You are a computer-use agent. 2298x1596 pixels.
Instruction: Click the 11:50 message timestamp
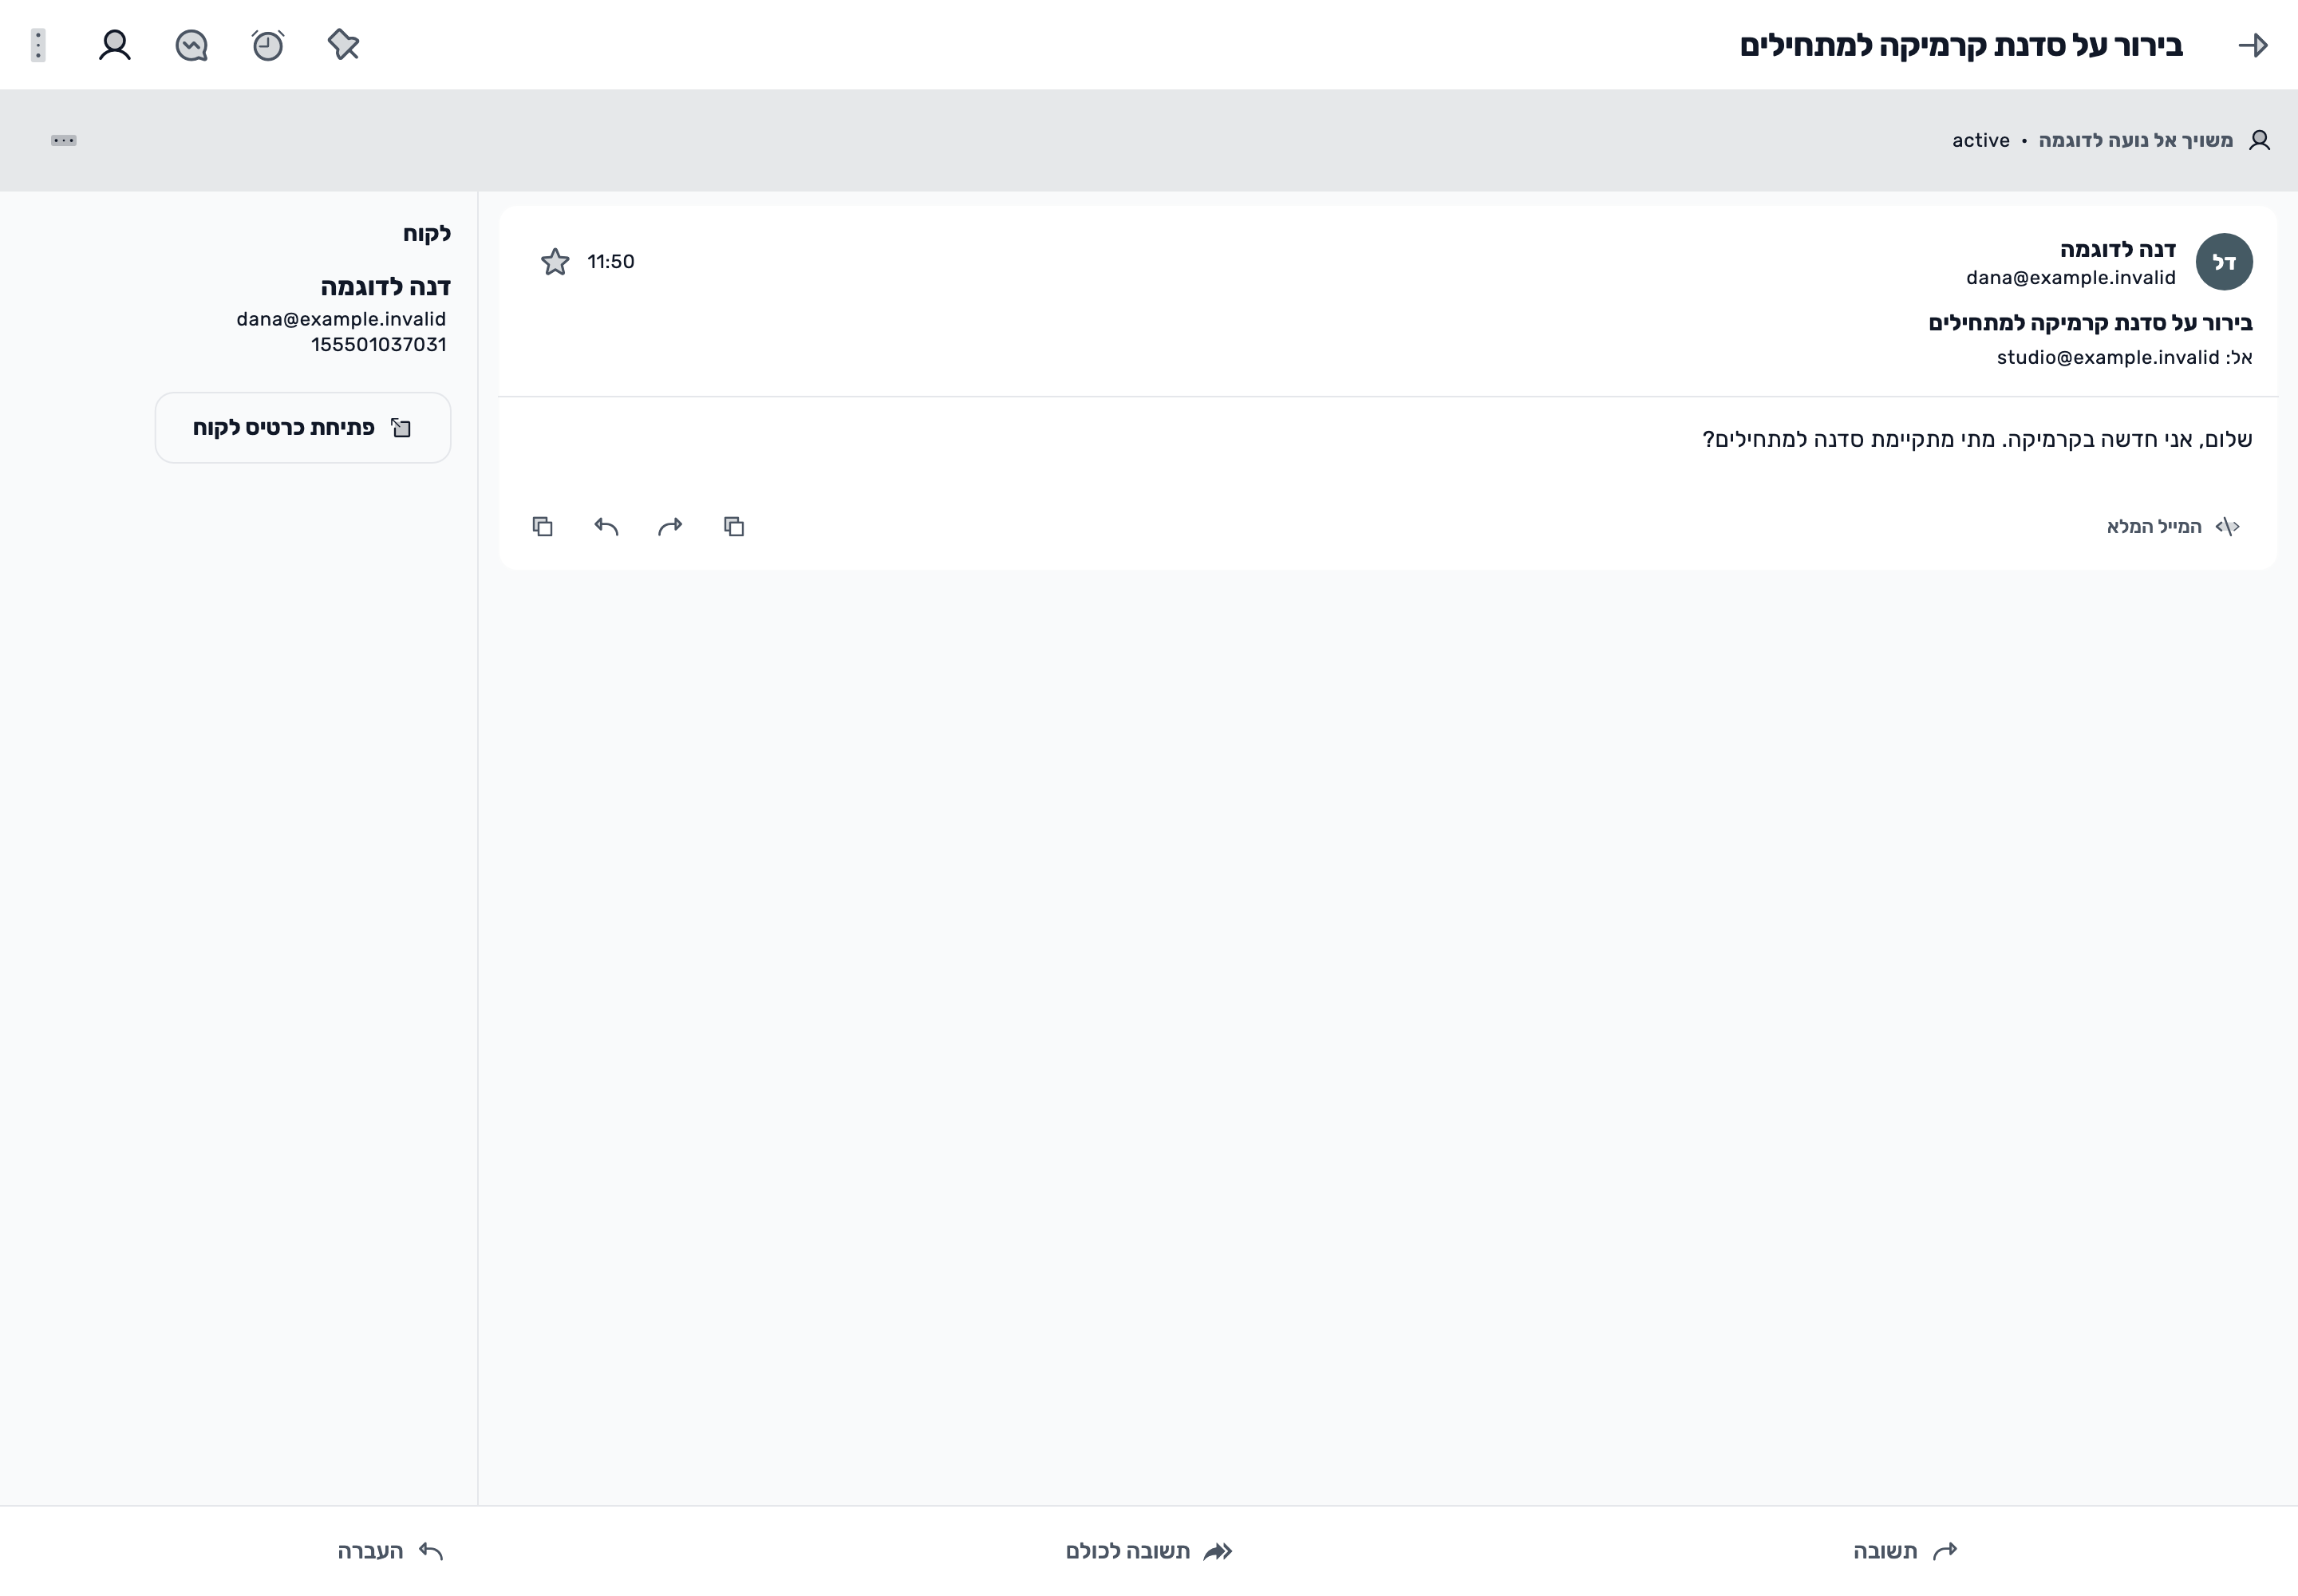(x=610, y=262)
